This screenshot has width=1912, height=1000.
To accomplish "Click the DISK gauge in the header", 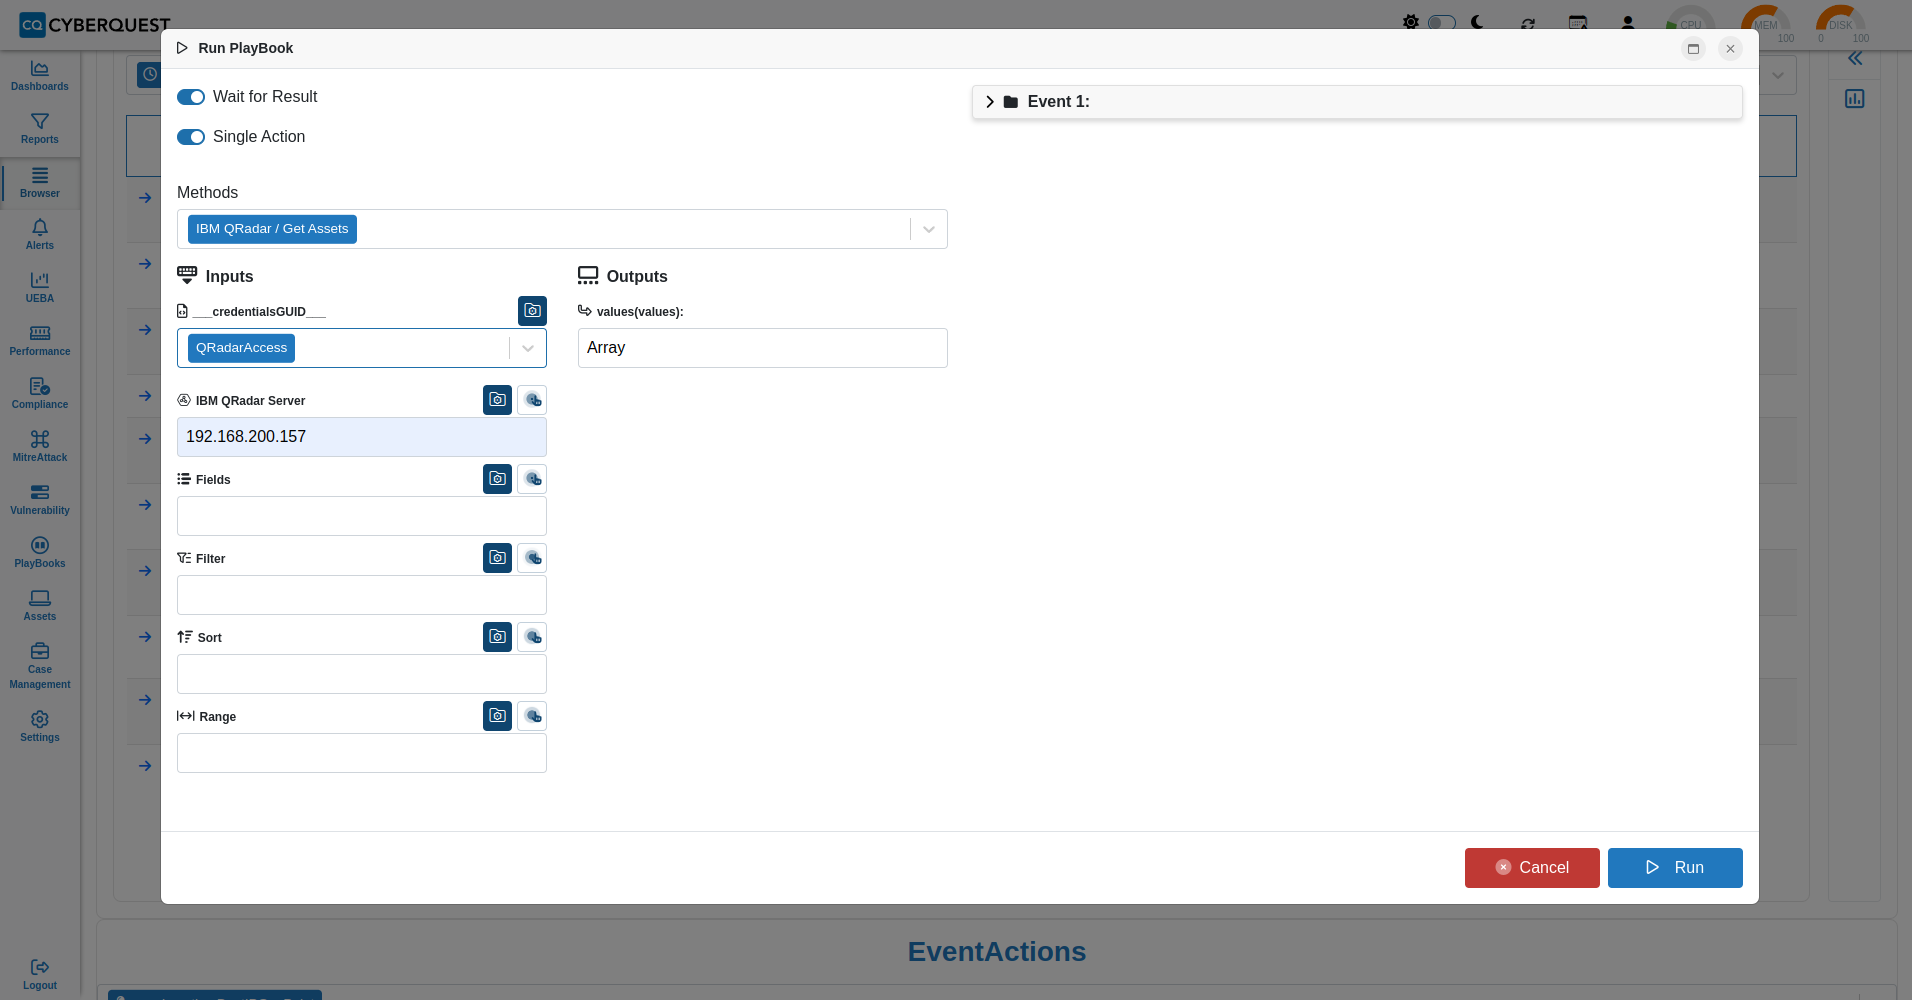I will coord(1841,24).
